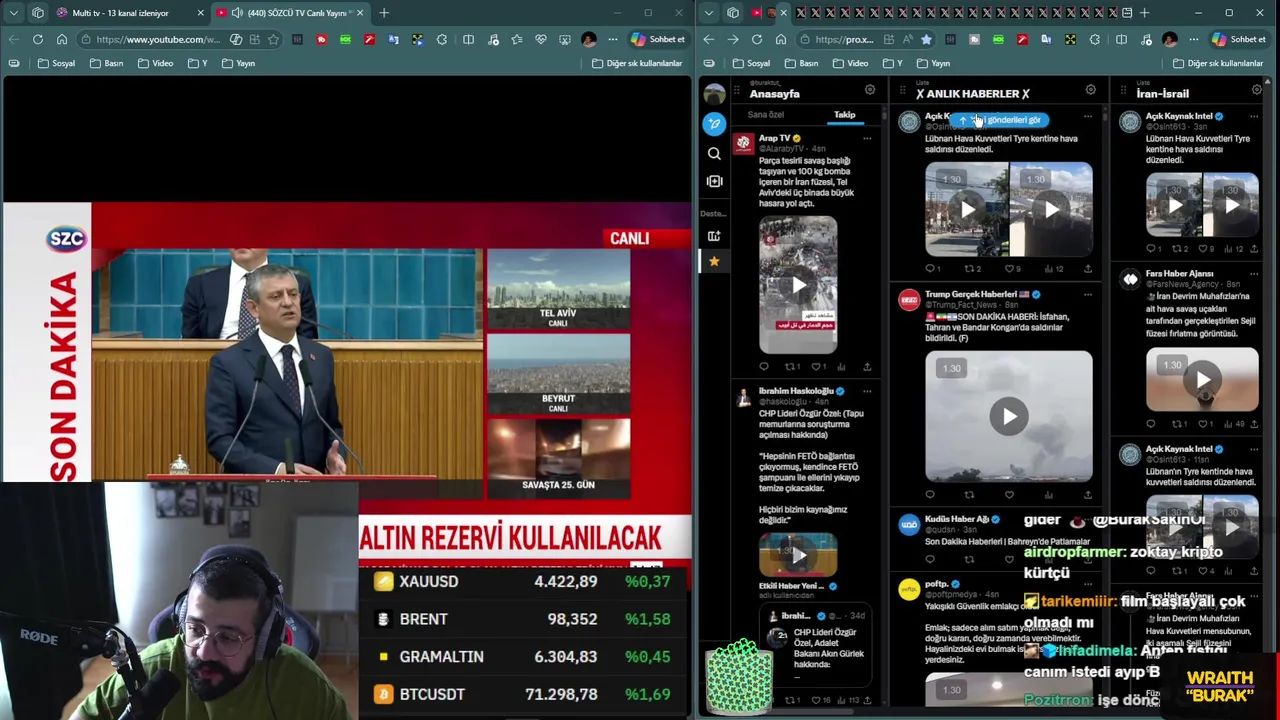Image resolution: width=1280 pixels, height=720 pixels.
Task: Compose a new post in X Pro sidebar
Action: (x=714, y=124)
